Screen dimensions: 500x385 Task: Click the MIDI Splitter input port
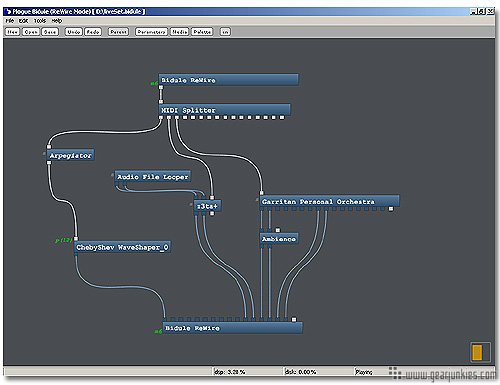(161, 102)
